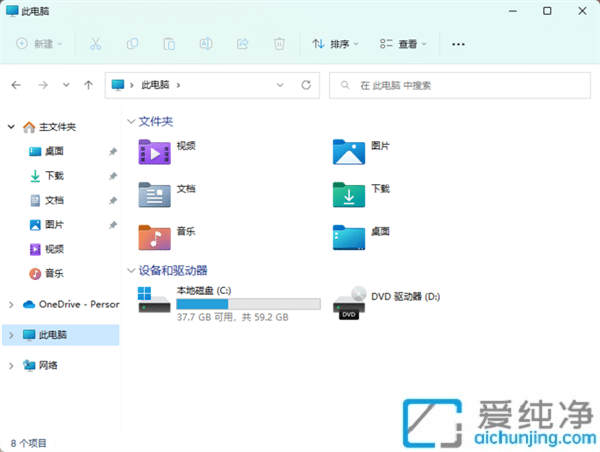
Task: Select the DVD 驱动器 (D:) icon
Action: coord(349,303)
